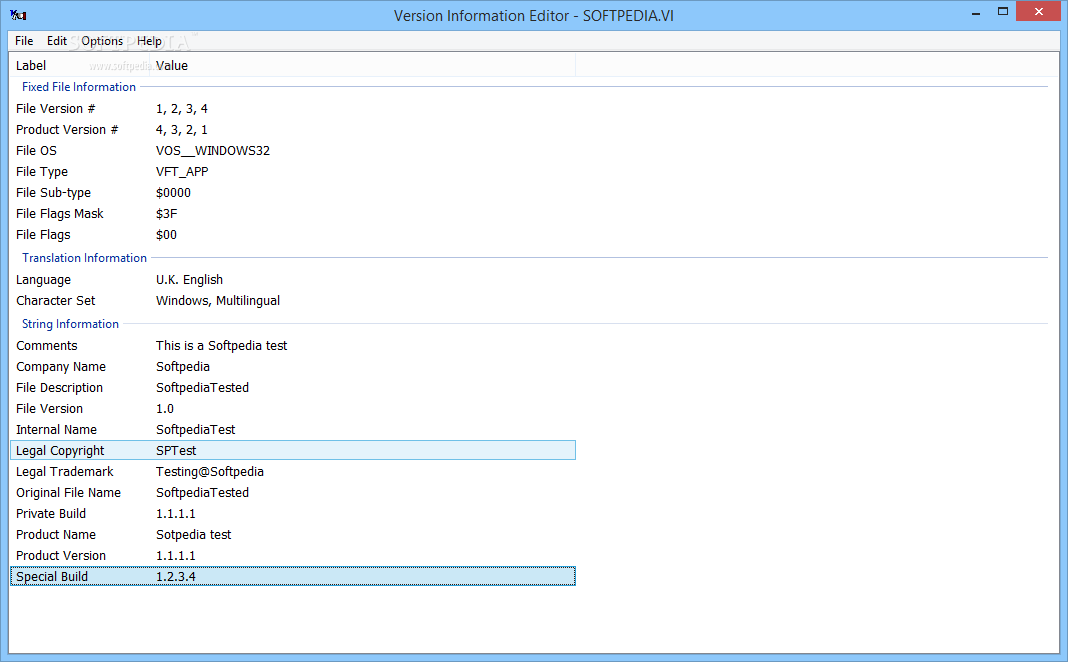Select the Original File Name row
This screenshot has height=662, width=1068.
click(293, 493)
